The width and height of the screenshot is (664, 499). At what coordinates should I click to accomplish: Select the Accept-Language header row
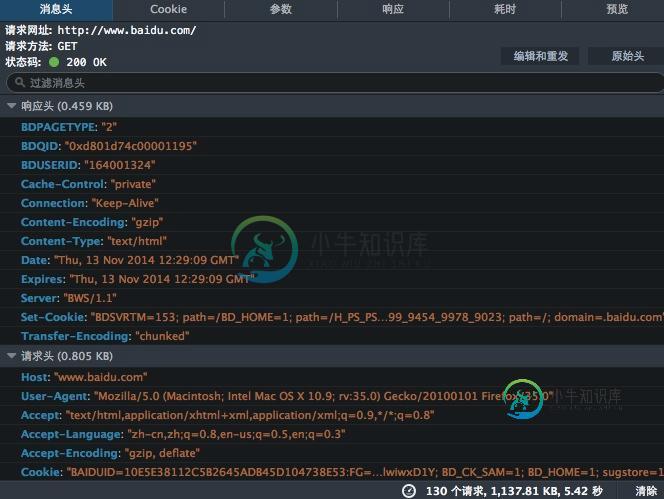pos(332,434)
